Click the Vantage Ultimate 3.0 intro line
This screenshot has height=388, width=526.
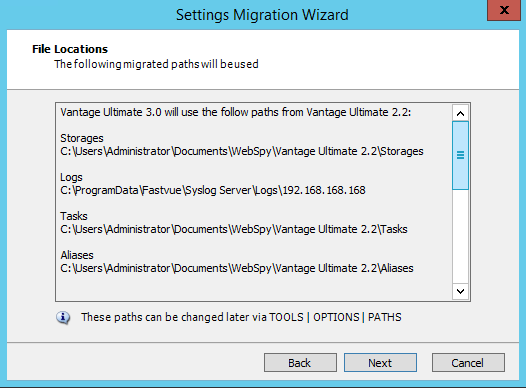coord(235,112)
